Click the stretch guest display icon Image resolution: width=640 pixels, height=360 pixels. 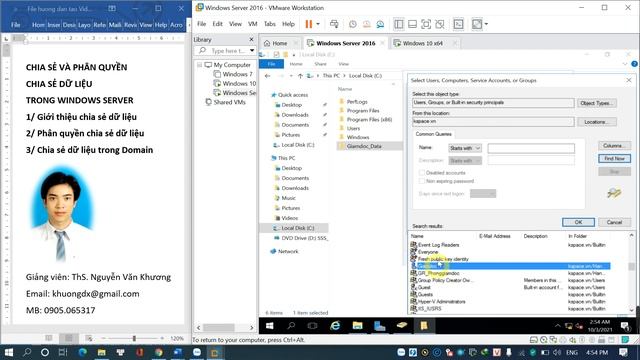click(477, 24)
